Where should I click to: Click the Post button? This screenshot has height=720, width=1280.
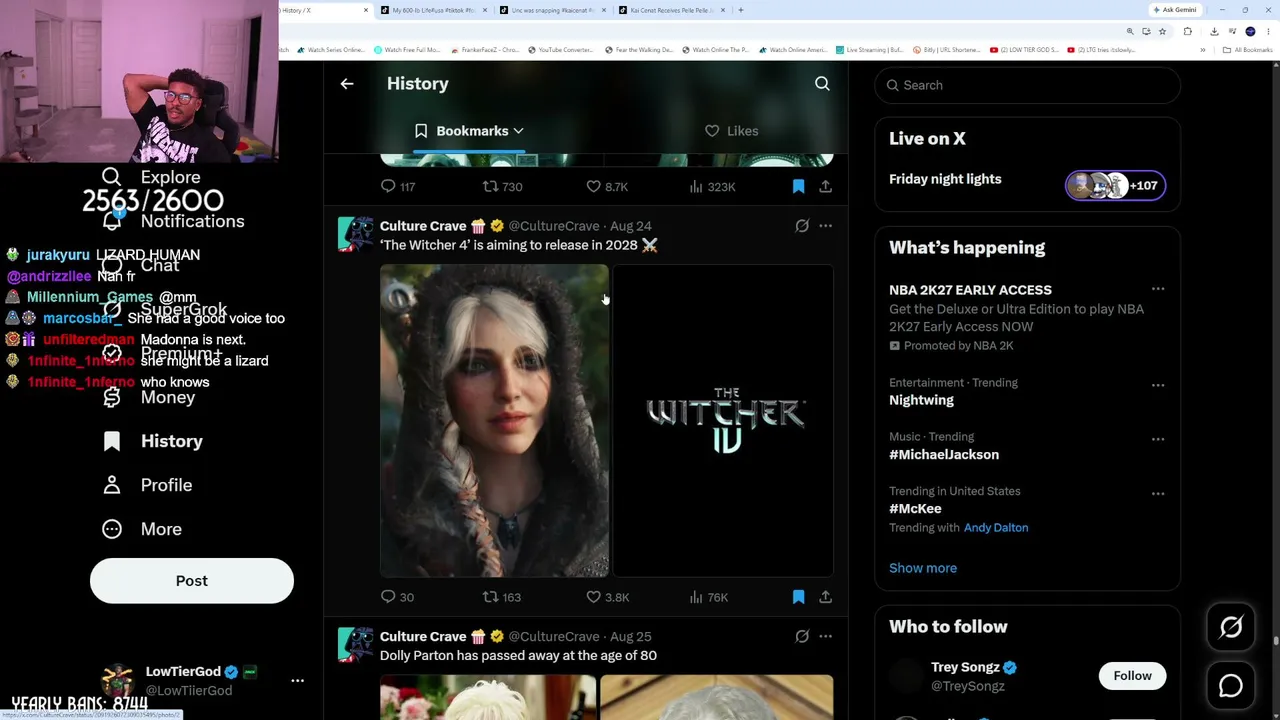(192, 581)
